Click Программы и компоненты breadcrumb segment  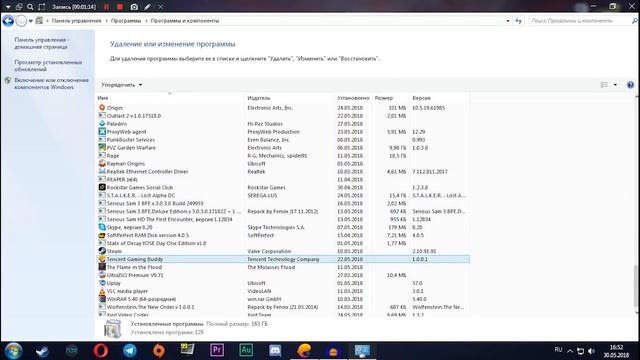[x=185, y=21]
